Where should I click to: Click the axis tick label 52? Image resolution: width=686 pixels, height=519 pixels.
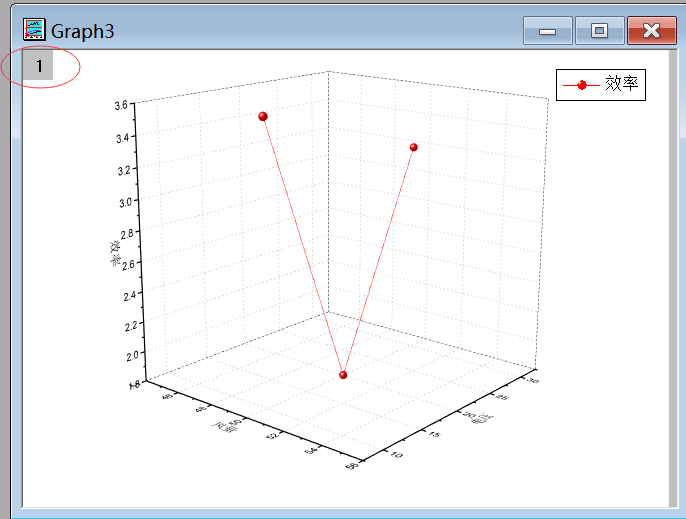pos(273,436)
